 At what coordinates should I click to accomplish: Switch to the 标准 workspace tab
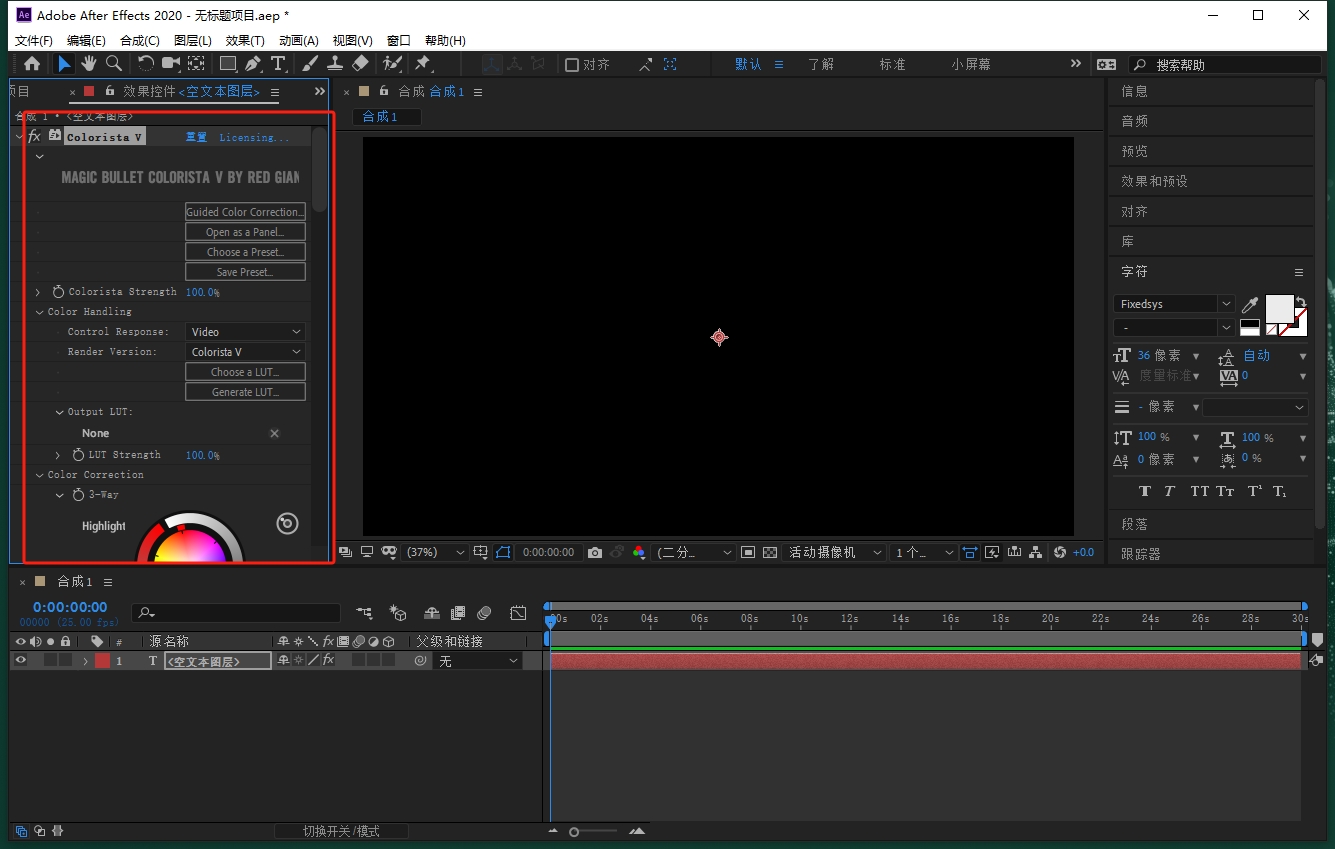pos(892,64)
